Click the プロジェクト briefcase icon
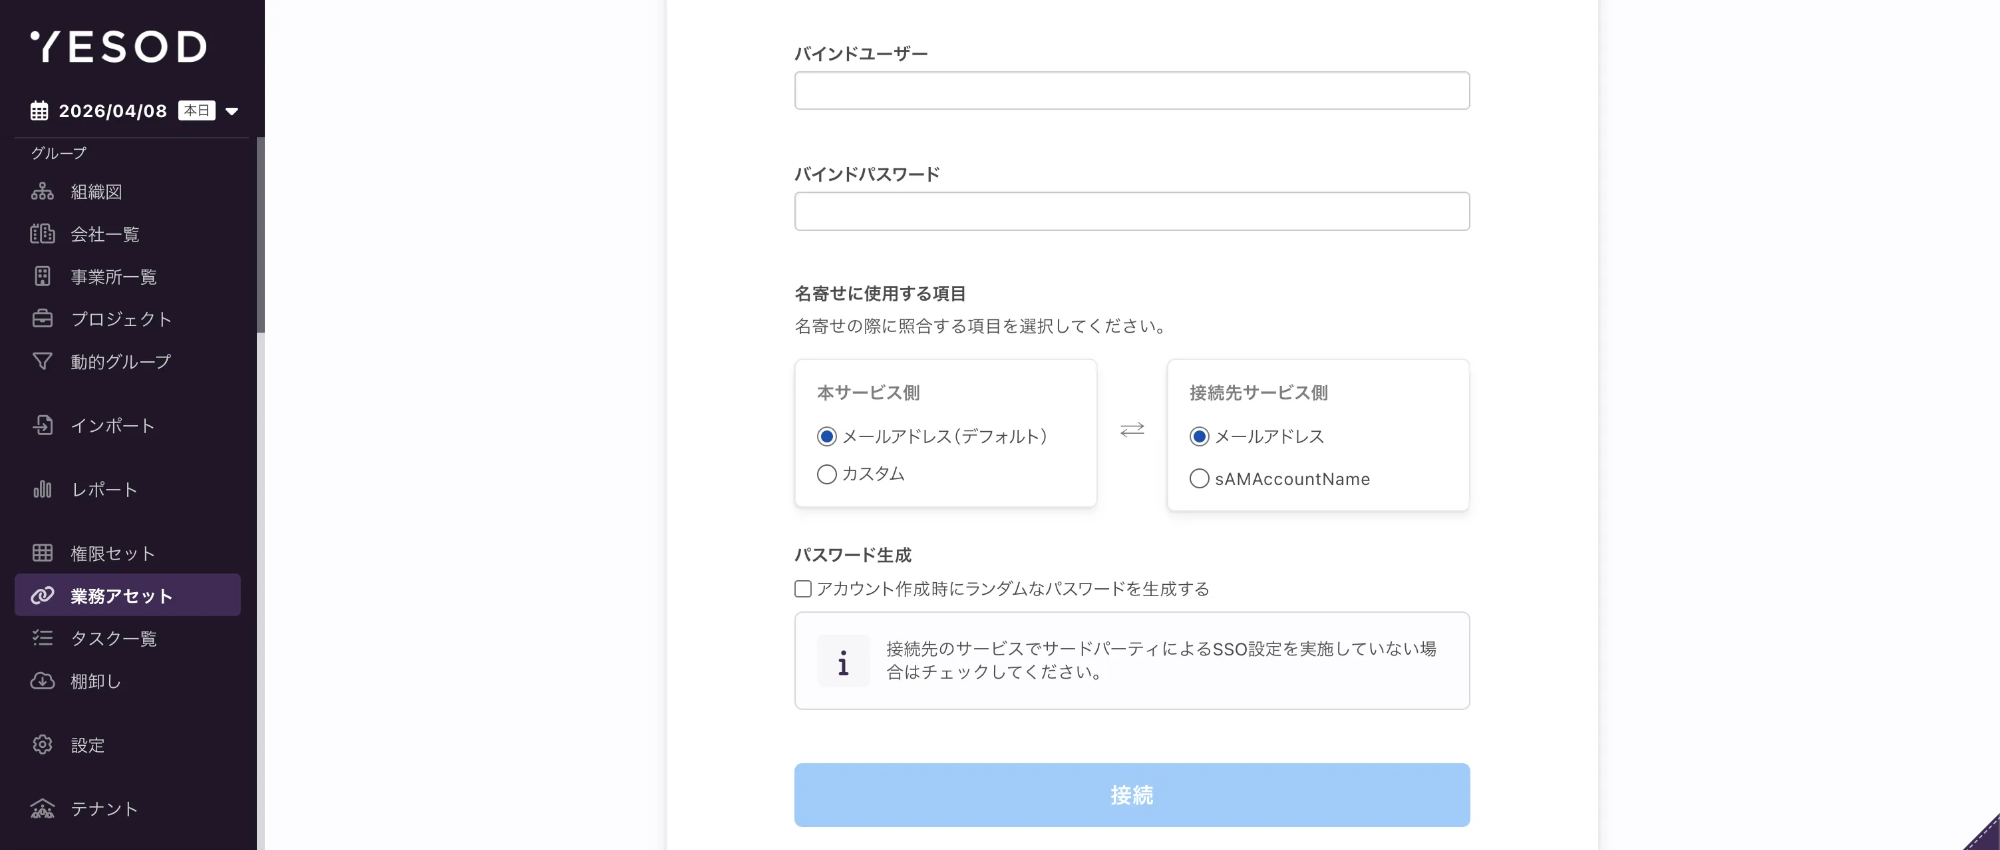The width and height of the screenshot is (2000, 850). click(42, 319)
